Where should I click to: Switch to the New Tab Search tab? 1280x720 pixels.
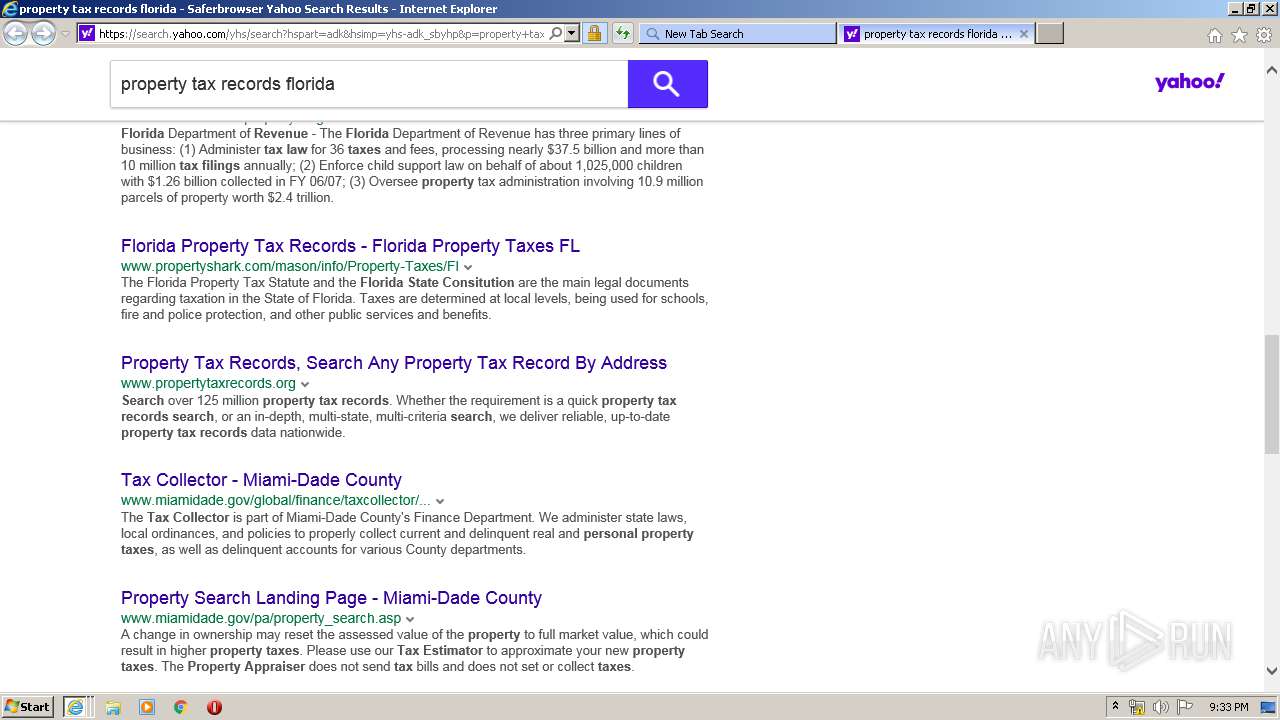click(x=737, y=33)
